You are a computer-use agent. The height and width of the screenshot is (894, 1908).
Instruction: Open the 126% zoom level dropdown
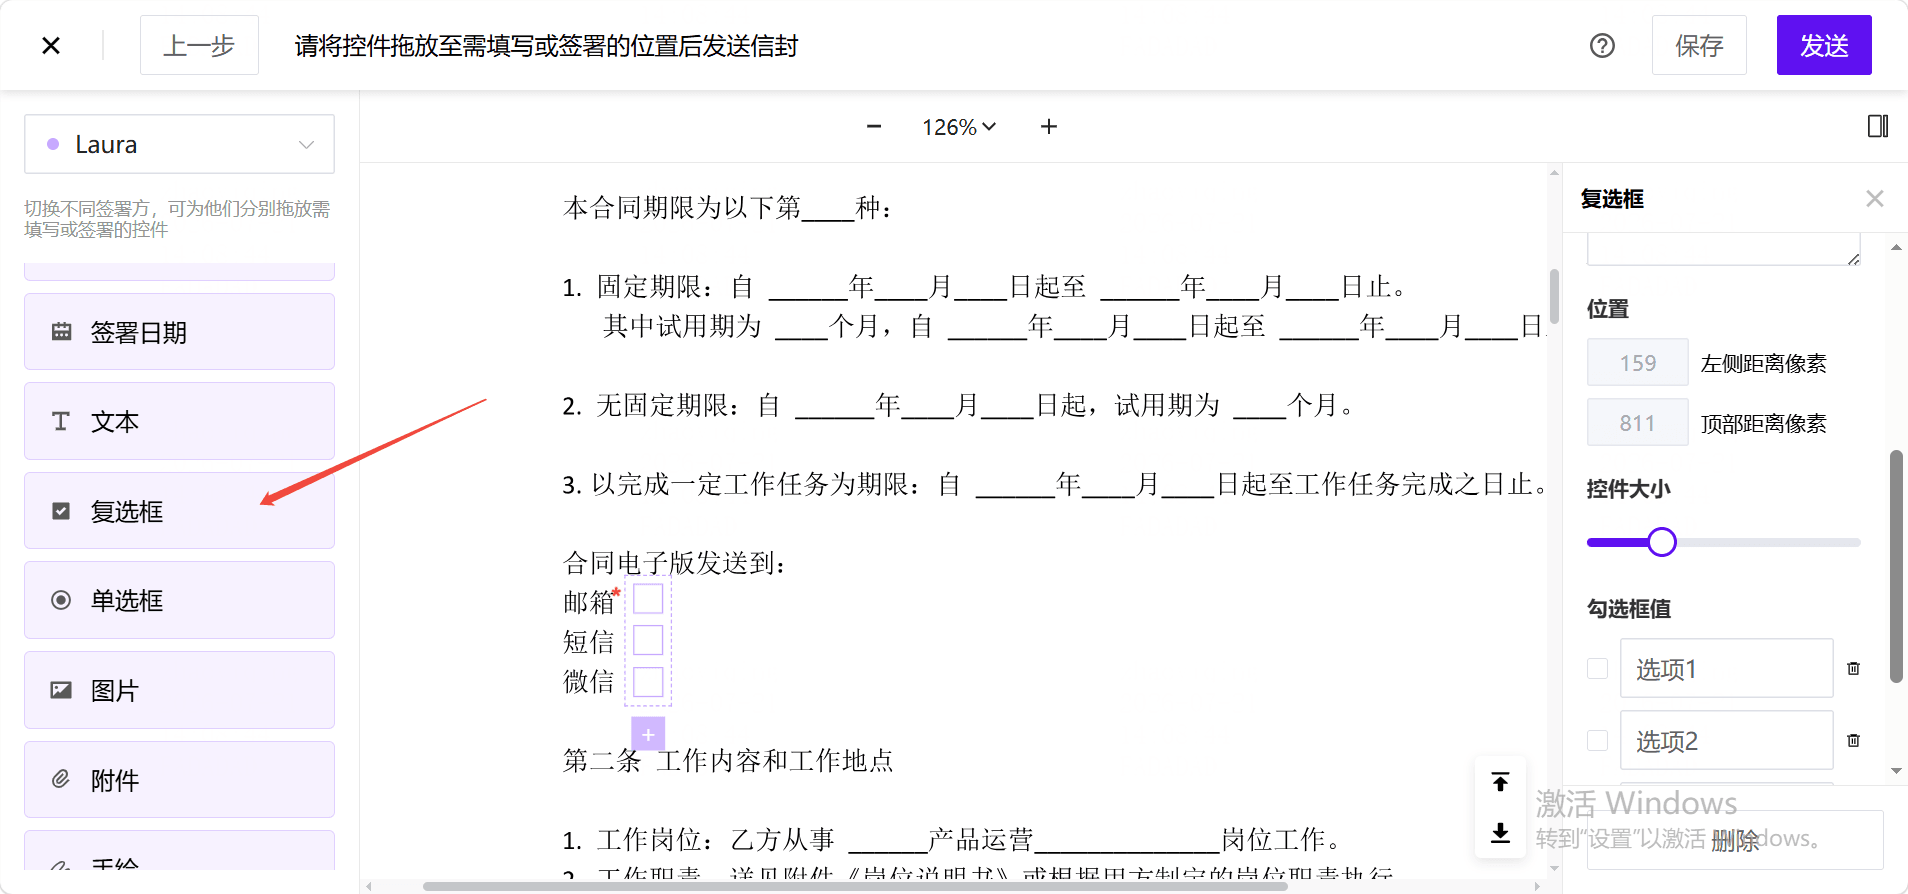[x=959, y=127]
